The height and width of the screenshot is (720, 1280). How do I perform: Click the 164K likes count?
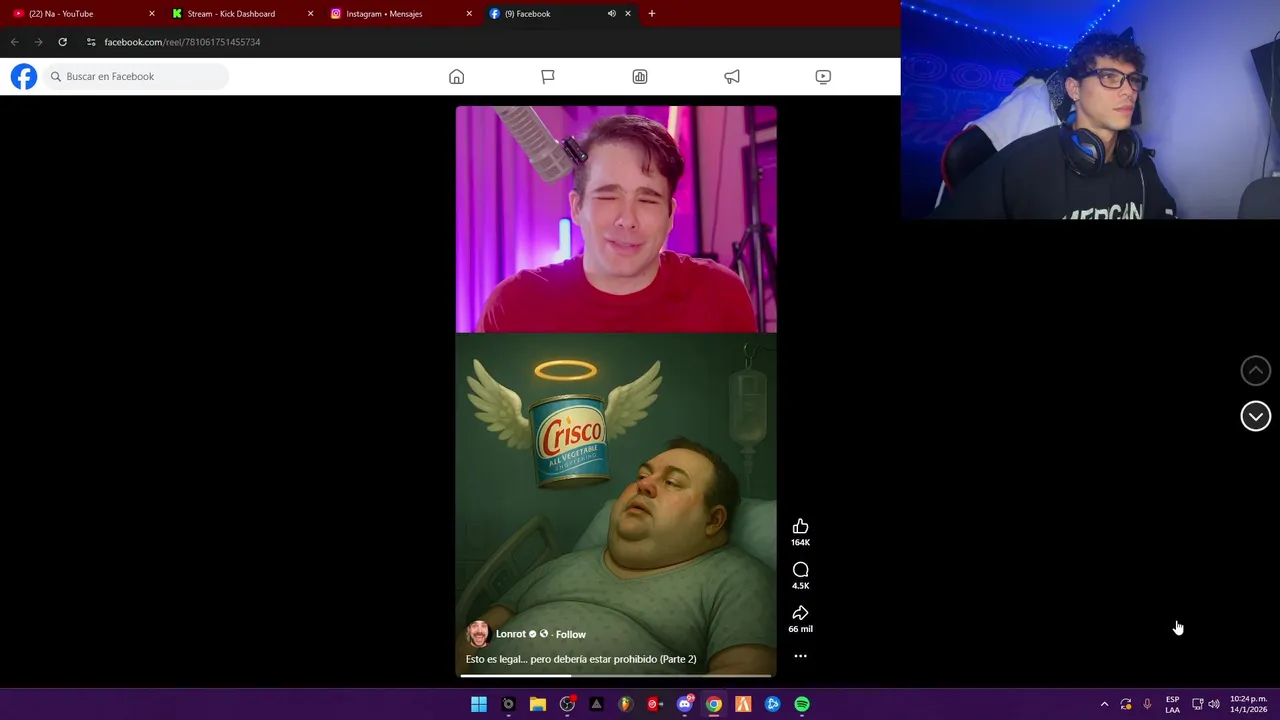click(800, 543)
